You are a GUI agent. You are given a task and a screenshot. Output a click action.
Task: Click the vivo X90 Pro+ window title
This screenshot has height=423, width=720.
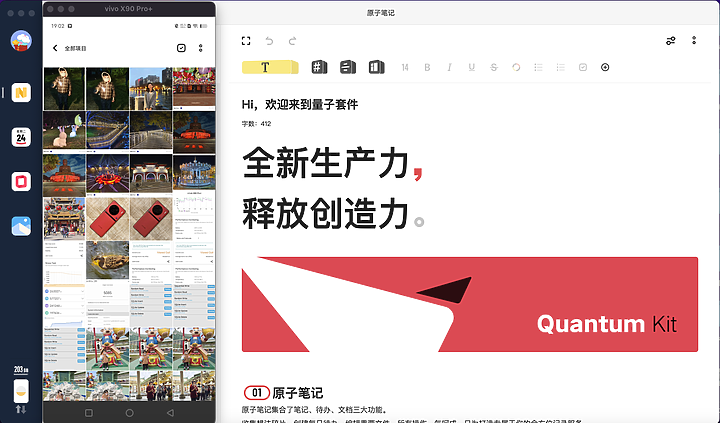click(x=129, y=9)
